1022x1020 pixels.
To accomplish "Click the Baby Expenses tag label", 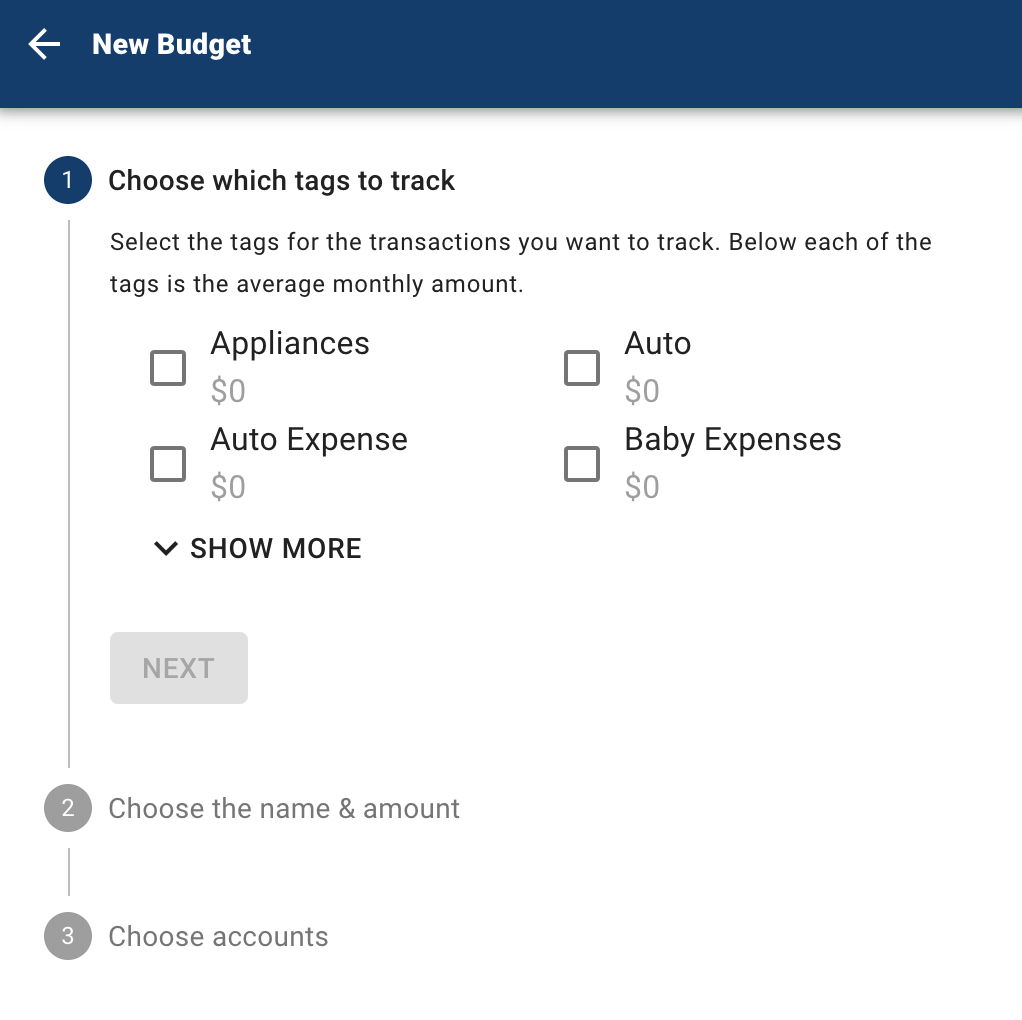I will pyautogui.click(x=733, y=440).
